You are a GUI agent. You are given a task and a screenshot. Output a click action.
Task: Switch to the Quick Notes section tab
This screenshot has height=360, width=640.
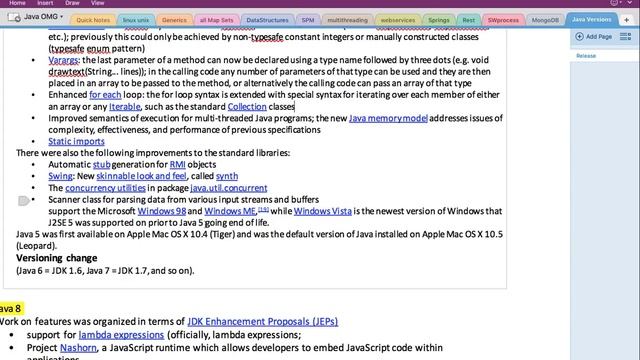click(x=93, y=20)
